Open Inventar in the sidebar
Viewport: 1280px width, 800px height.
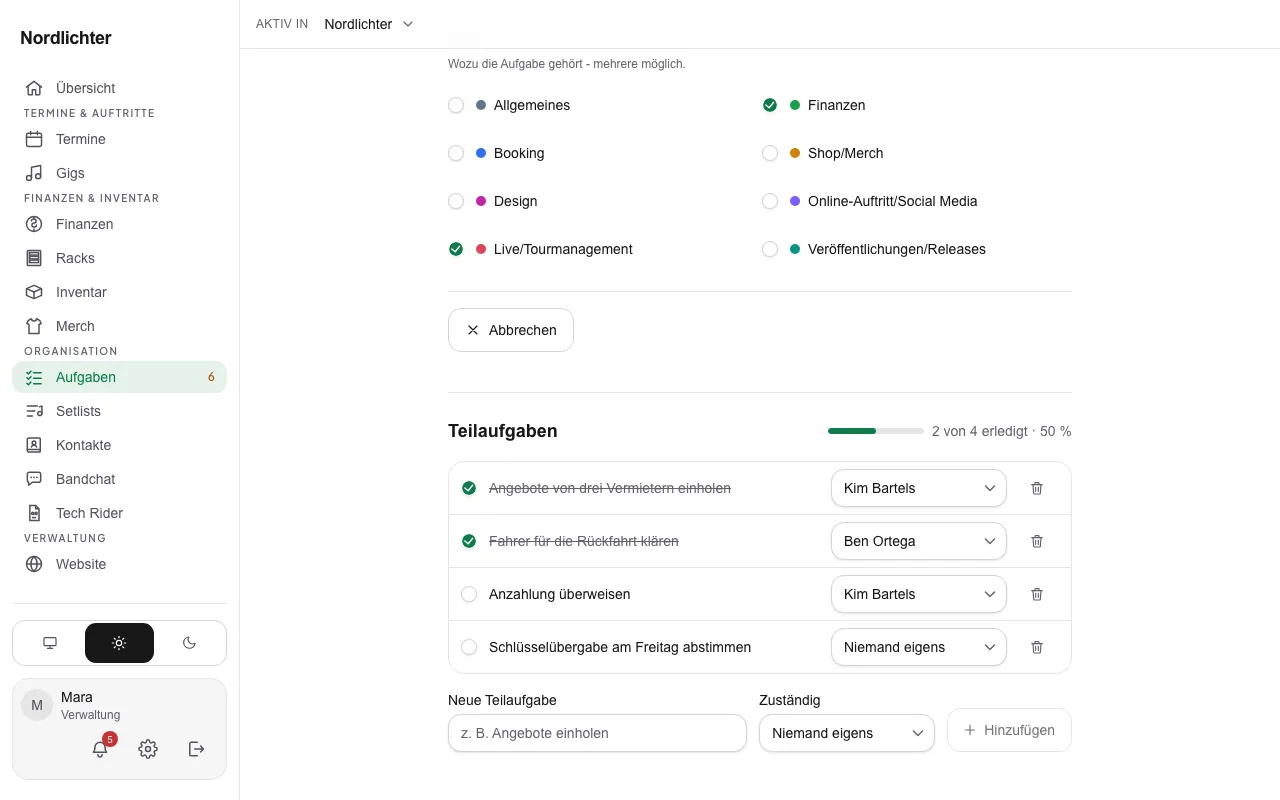tap(120, 292)
